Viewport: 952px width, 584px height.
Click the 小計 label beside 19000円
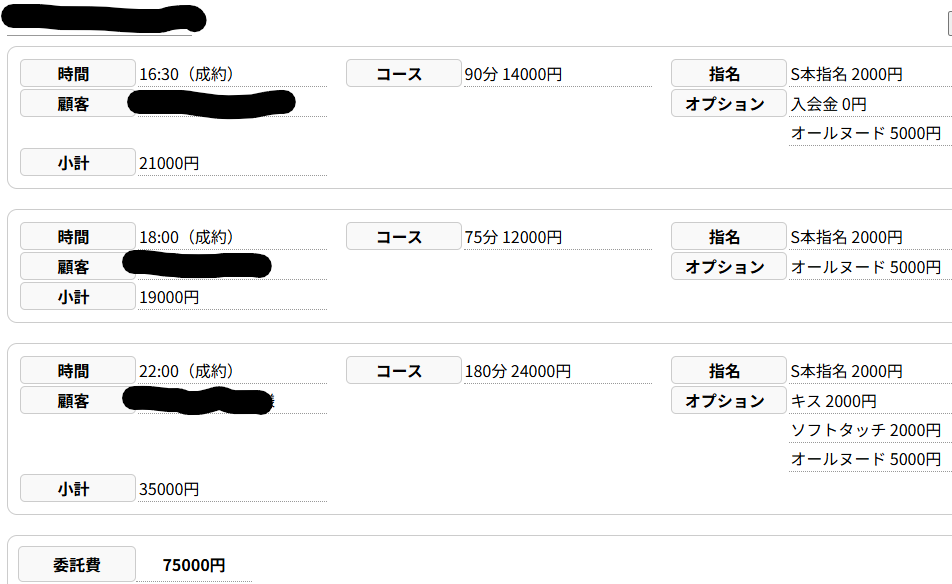click(77, 297)
